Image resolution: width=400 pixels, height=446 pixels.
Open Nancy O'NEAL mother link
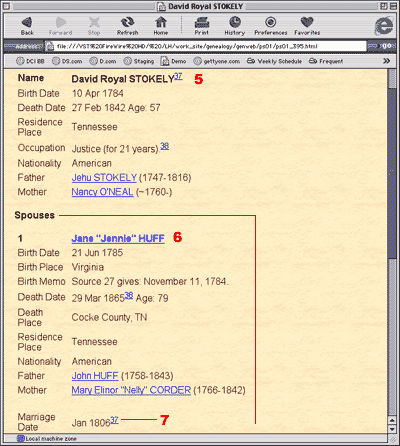pyautogui.click(x=102, y=192)
